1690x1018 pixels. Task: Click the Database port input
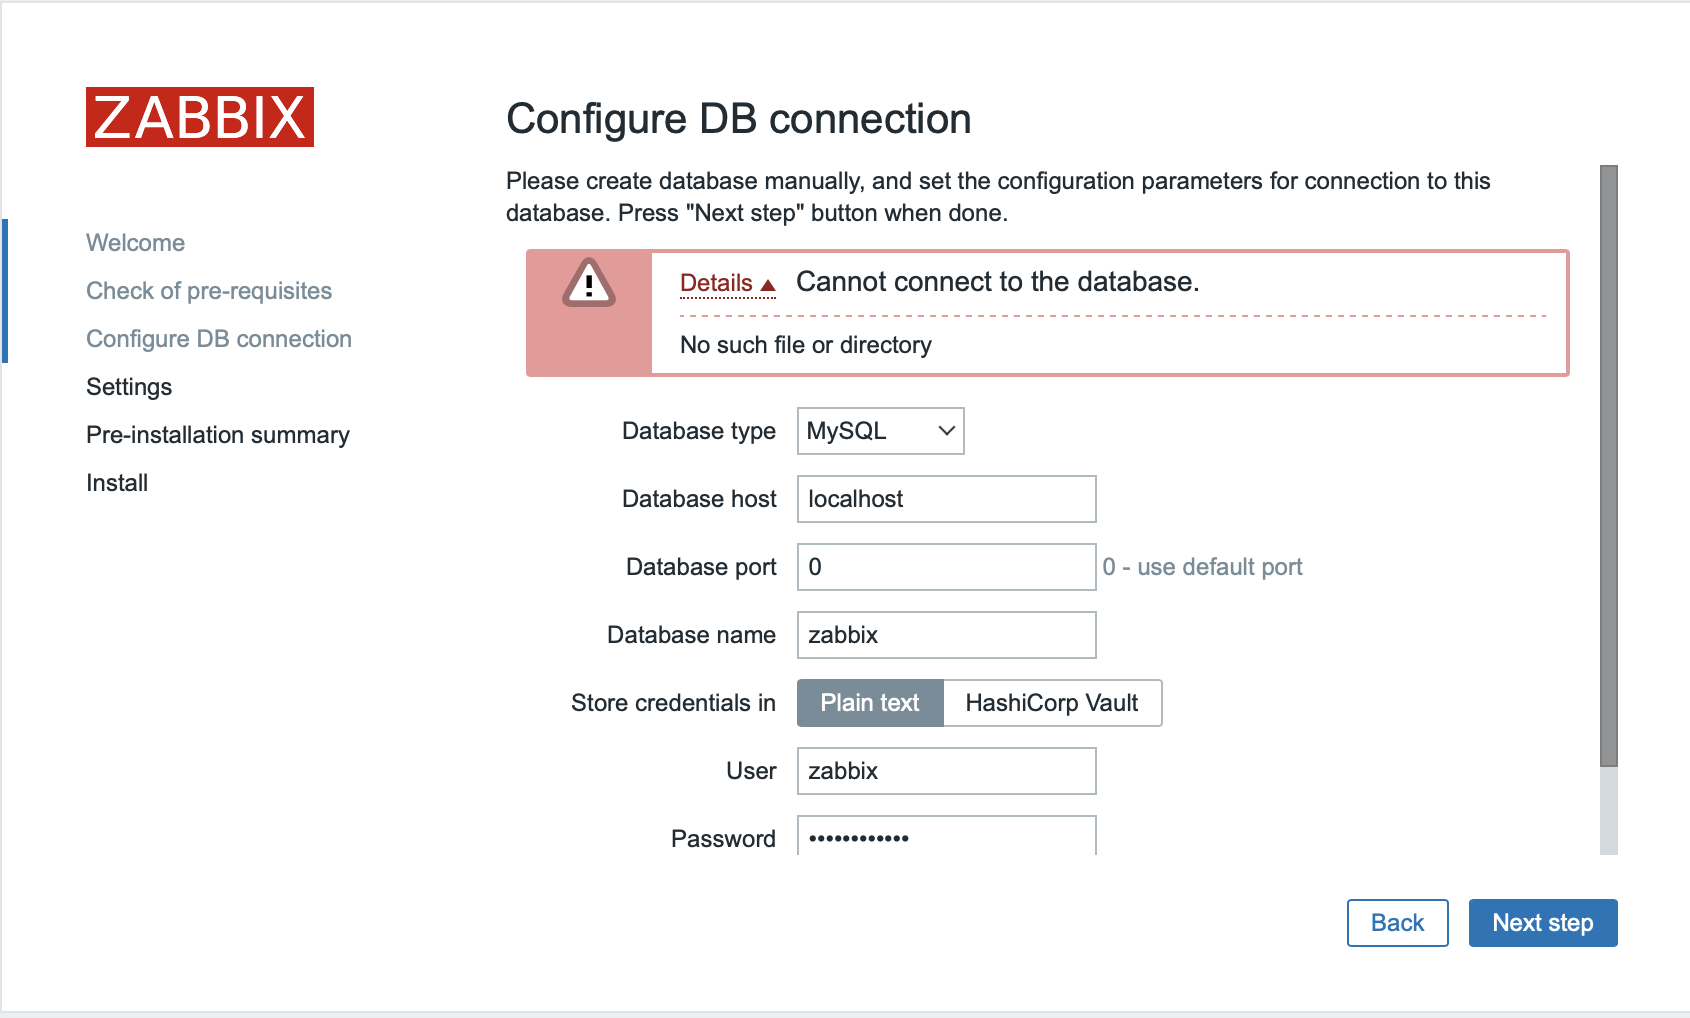point(946,567)
